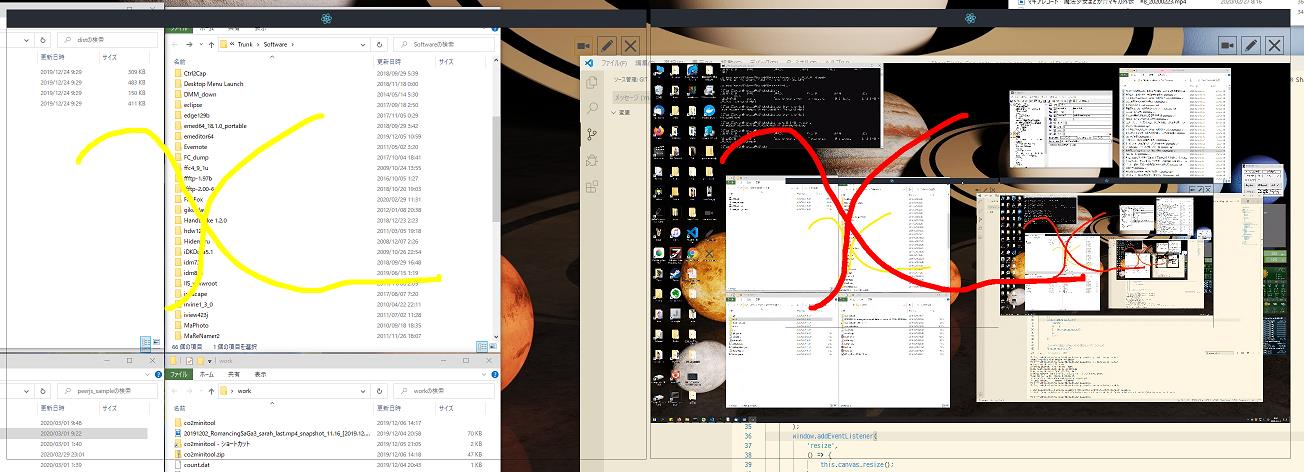Go back in the Software explorer window
The width and height of the screenshot is (1304, 472).
176,44
